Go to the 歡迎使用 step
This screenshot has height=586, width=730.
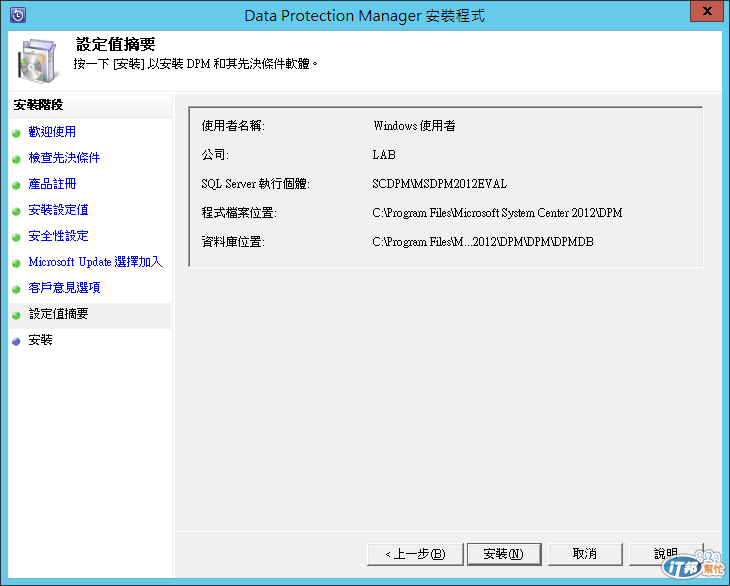coord(52,132)
